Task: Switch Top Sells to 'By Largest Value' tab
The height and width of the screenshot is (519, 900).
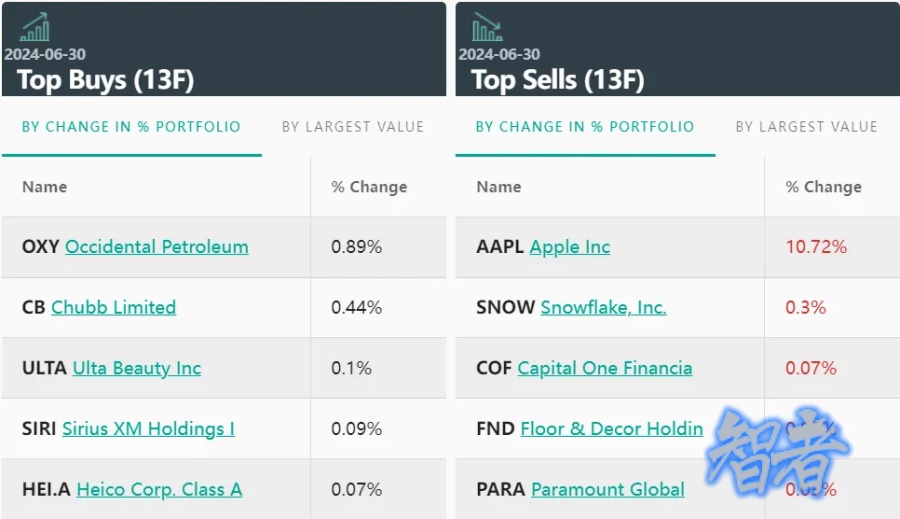Action: (x=806, y=127)
